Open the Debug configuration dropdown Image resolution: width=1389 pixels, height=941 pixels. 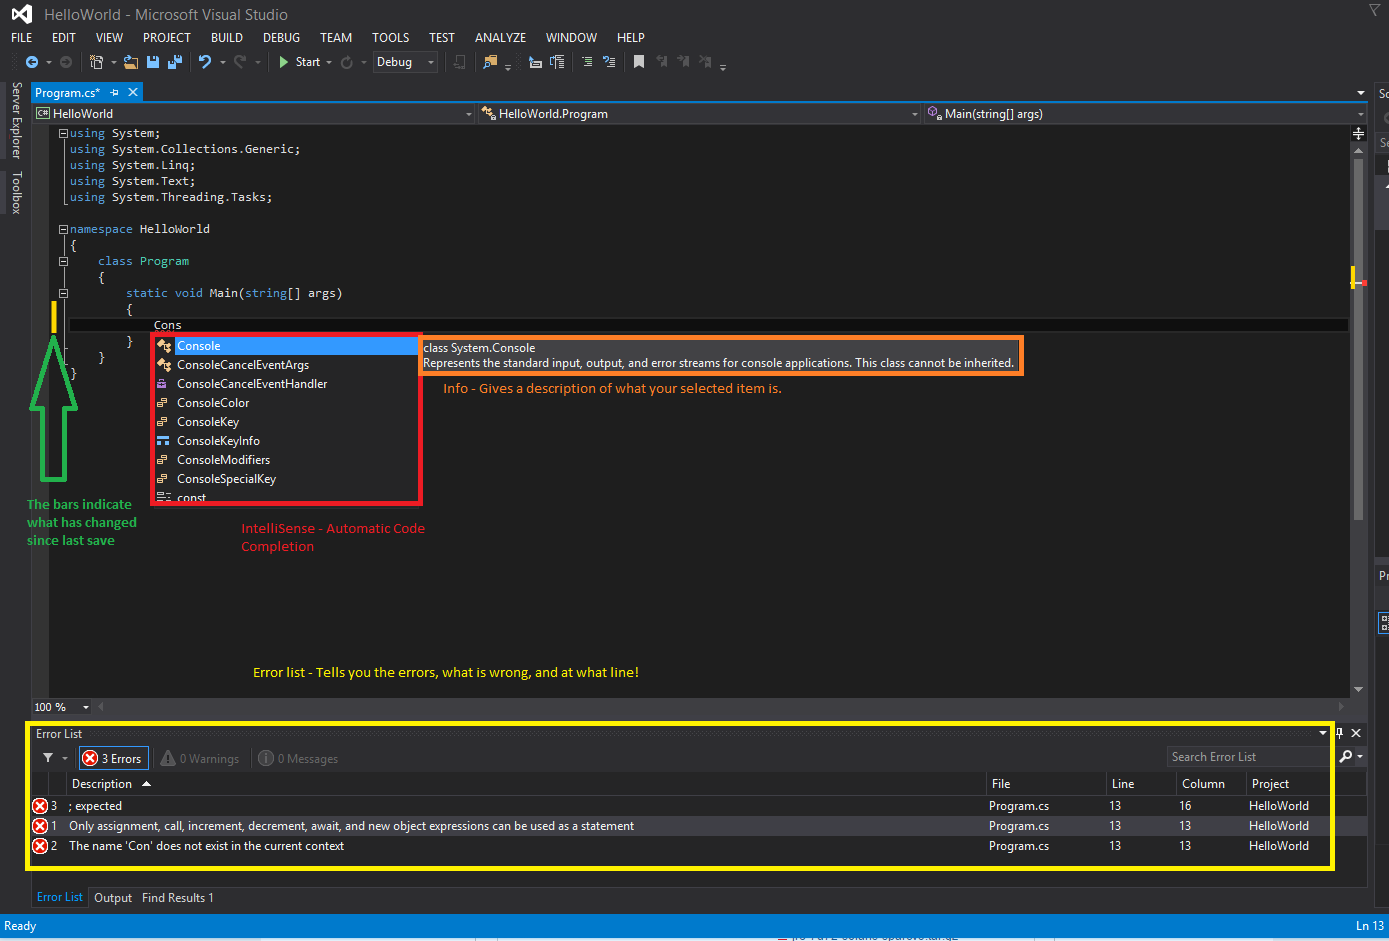pos(405,62)
